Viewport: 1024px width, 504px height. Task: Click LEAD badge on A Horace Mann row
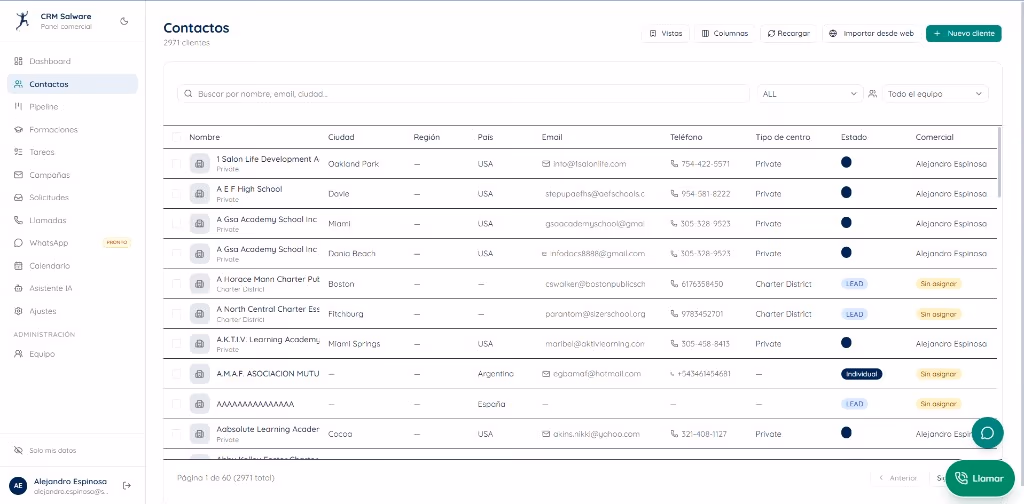854,284
